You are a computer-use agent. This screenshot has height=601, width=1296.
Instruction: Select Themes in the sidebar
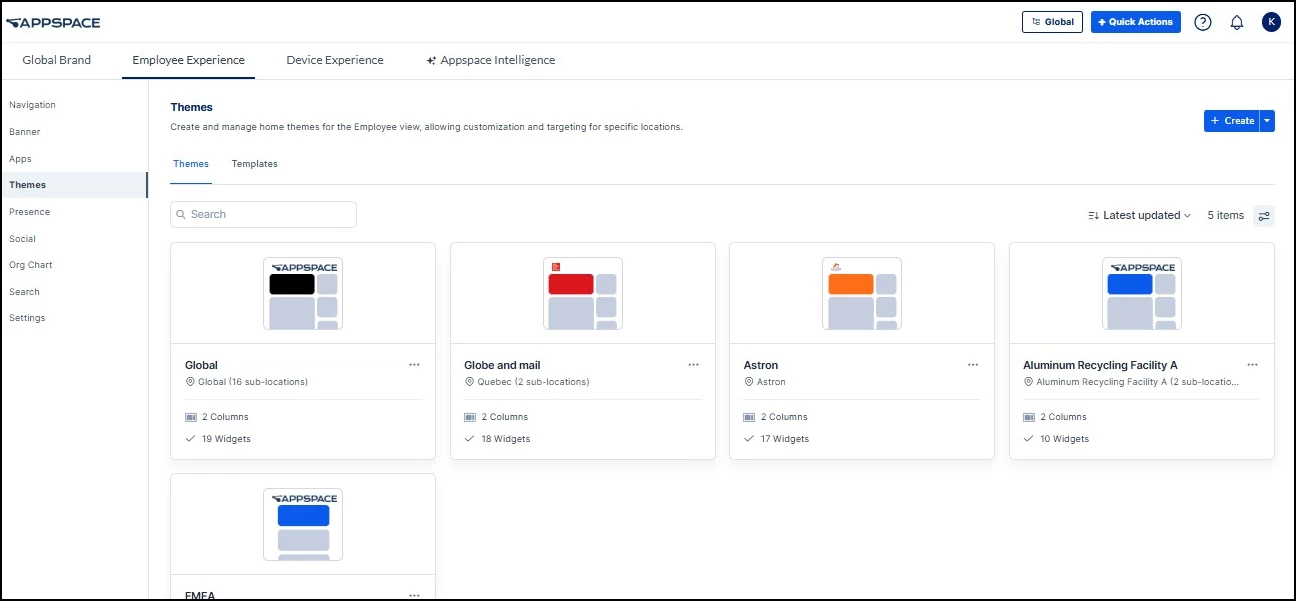pos(74,185)
